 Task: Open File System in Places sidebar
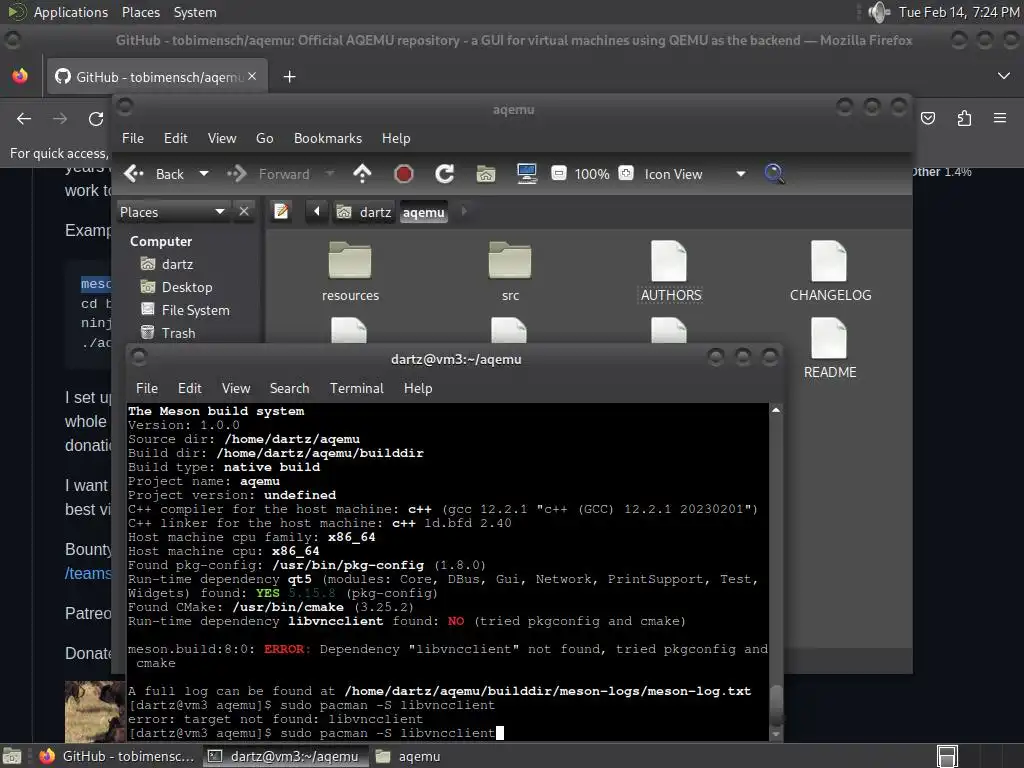(x=185, y=310)
